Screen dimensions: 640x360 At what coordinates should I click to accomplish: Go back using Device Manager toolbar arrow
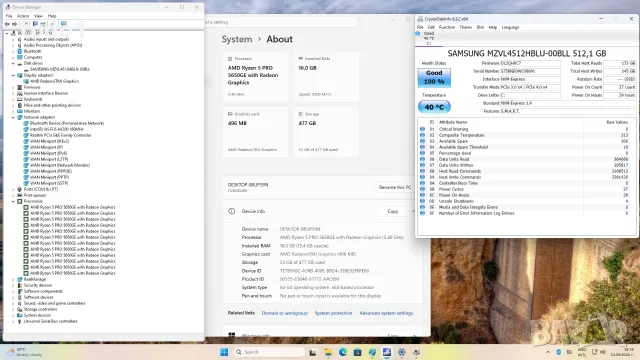[x=7, y=24]
